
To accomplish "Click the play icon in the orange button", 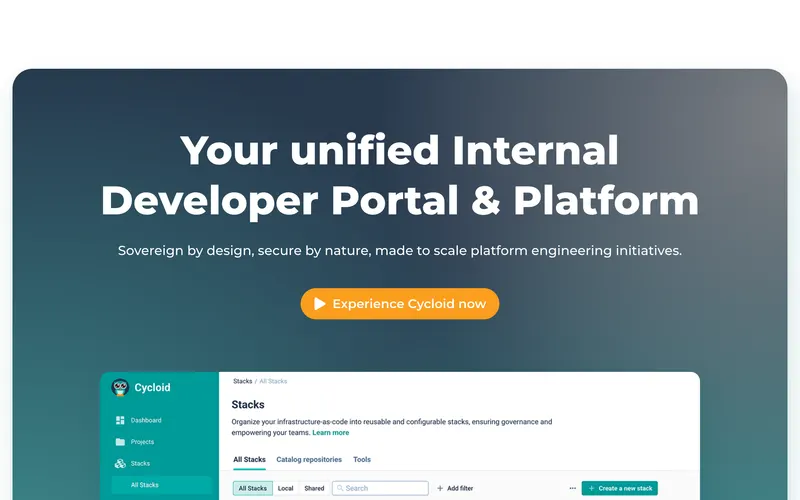I will coord(319,304).
